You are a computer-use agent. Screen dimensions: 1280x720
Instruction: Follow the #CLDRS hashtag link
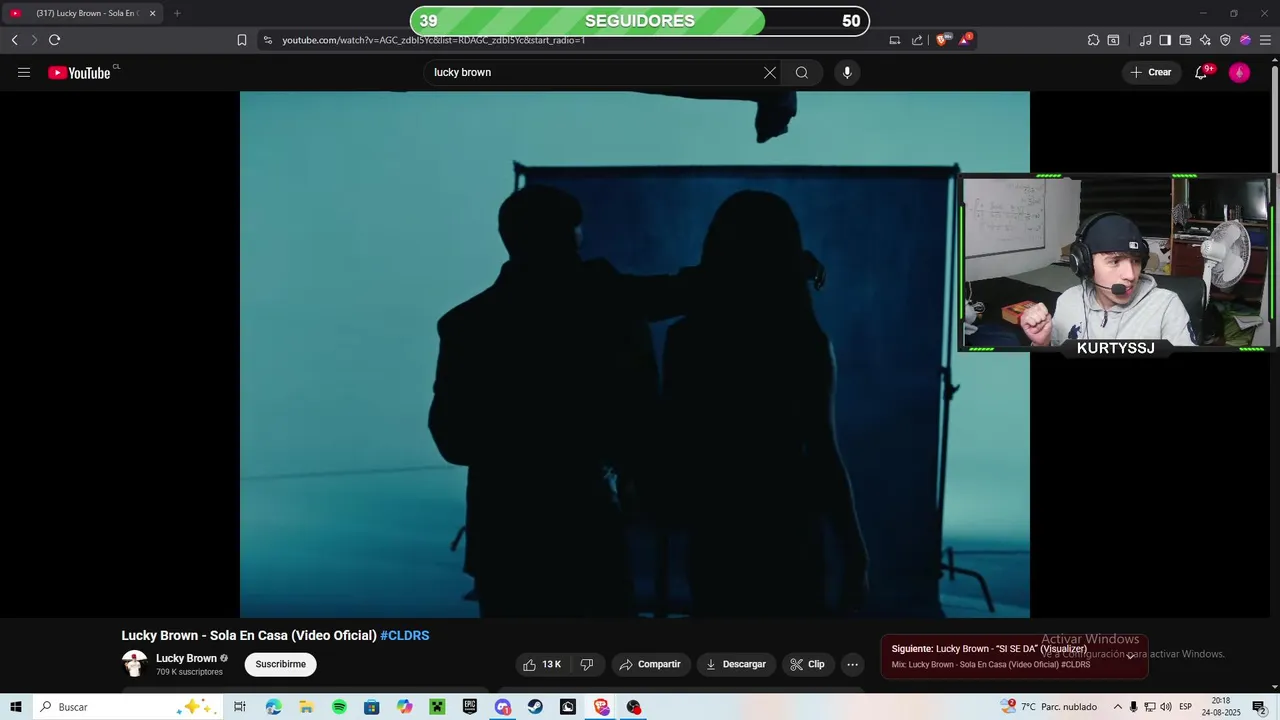point(405,635)
